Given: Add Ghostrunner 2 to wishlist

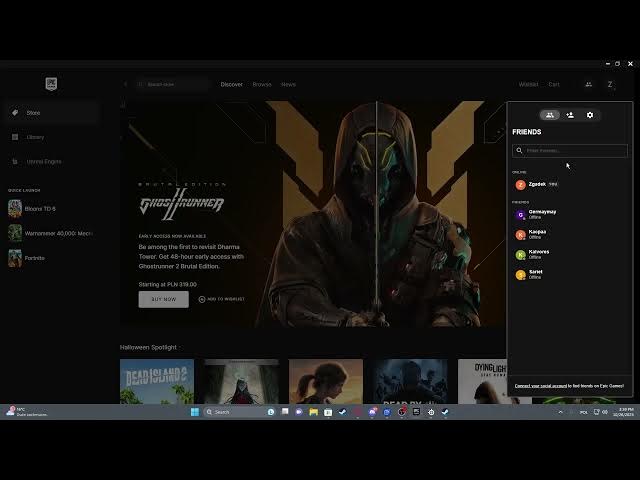Looking at the screenshot, I should (222, 299).
